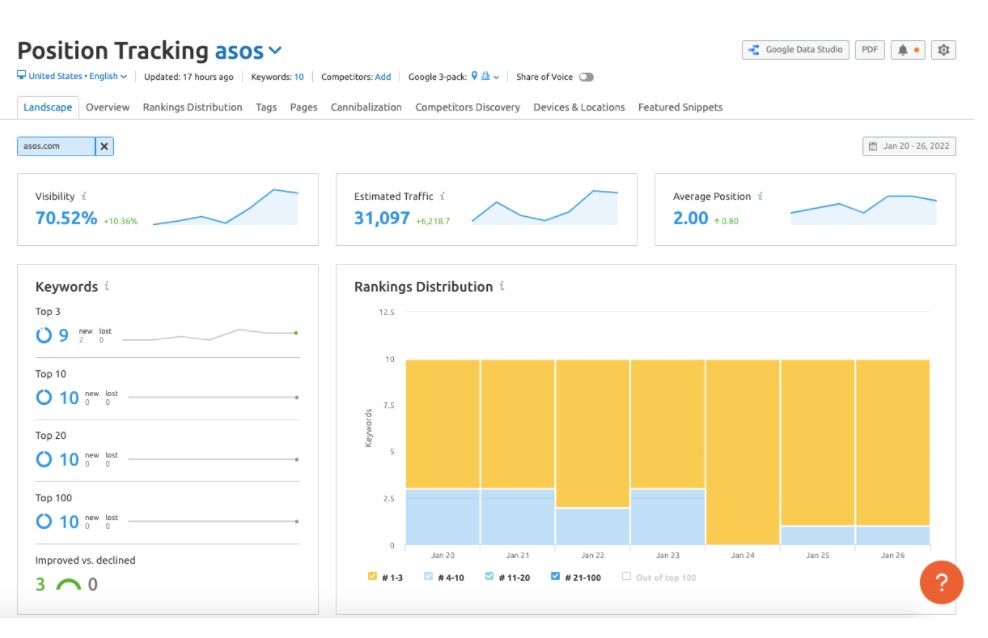This screenshot has height=638, width=988.
Task: Remove the asos.com filter chip
Action: [x=105, y=146]
